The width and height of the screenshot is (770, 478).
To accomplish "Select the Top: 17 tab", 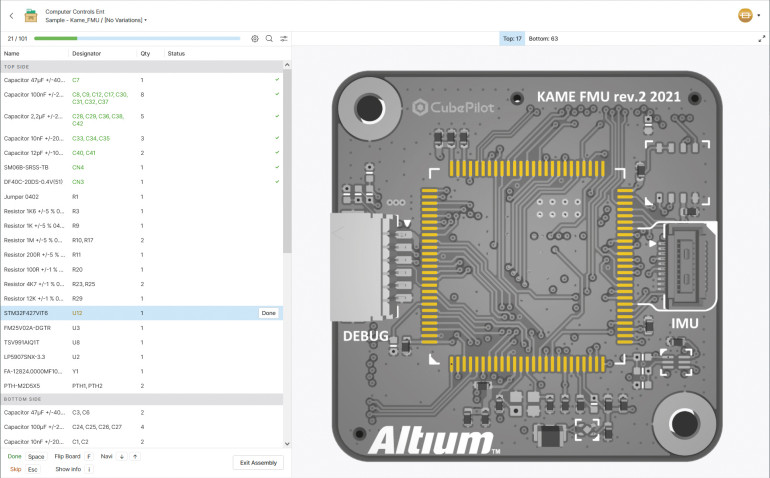I will point(512,38).
